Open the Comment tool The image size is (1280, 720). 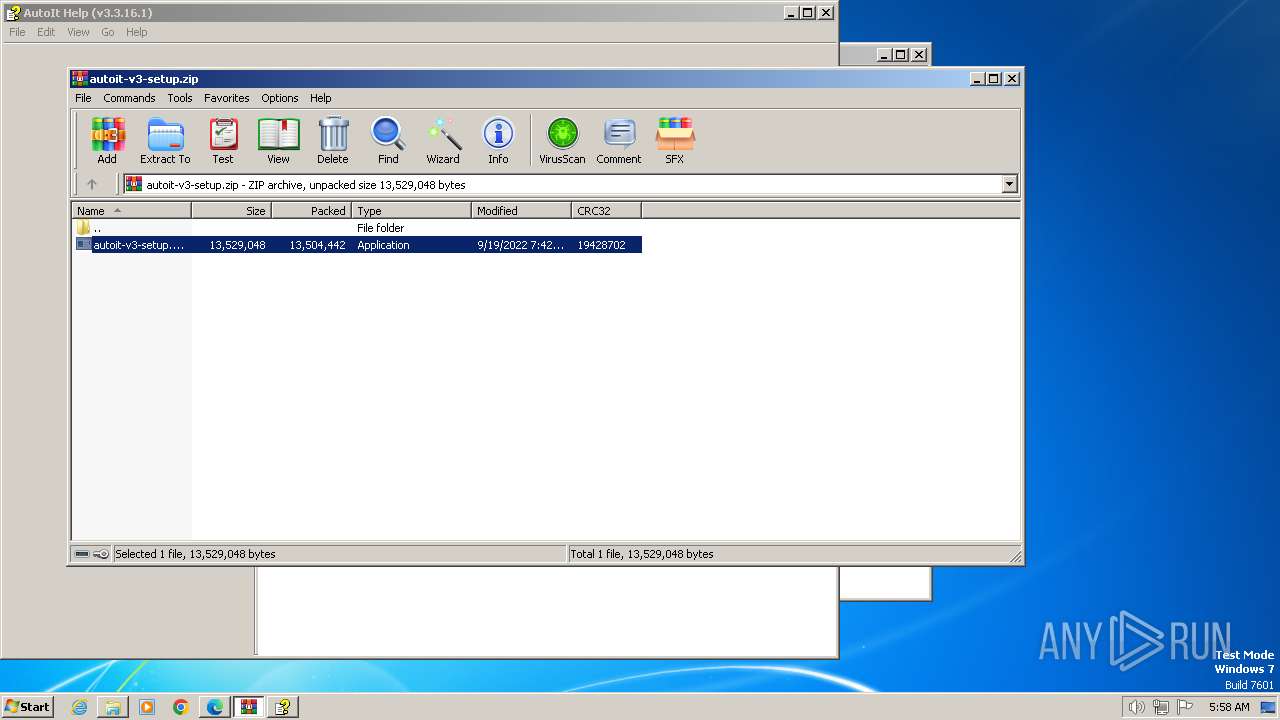619,140
